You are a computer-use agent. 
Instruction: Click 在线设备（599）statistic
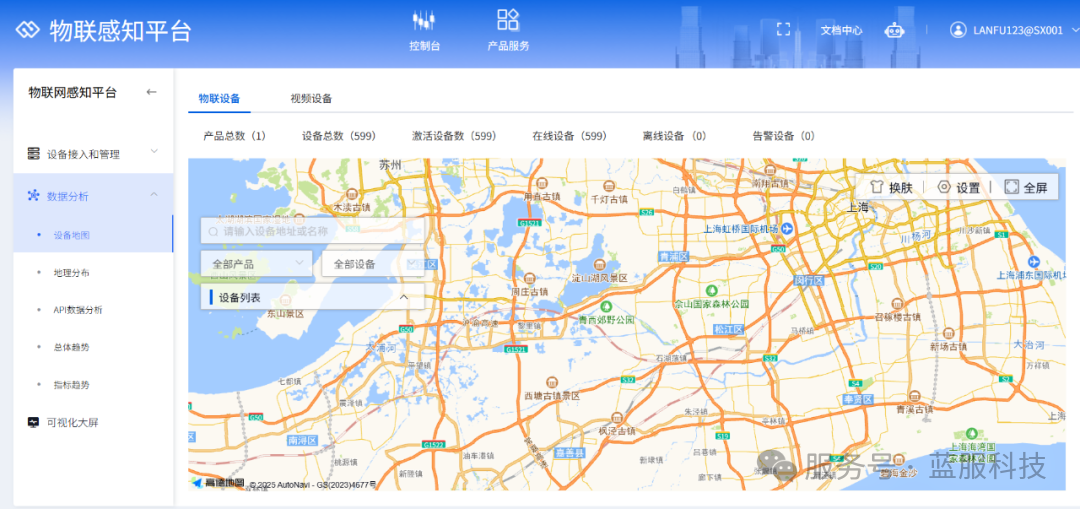click(569, 136)
